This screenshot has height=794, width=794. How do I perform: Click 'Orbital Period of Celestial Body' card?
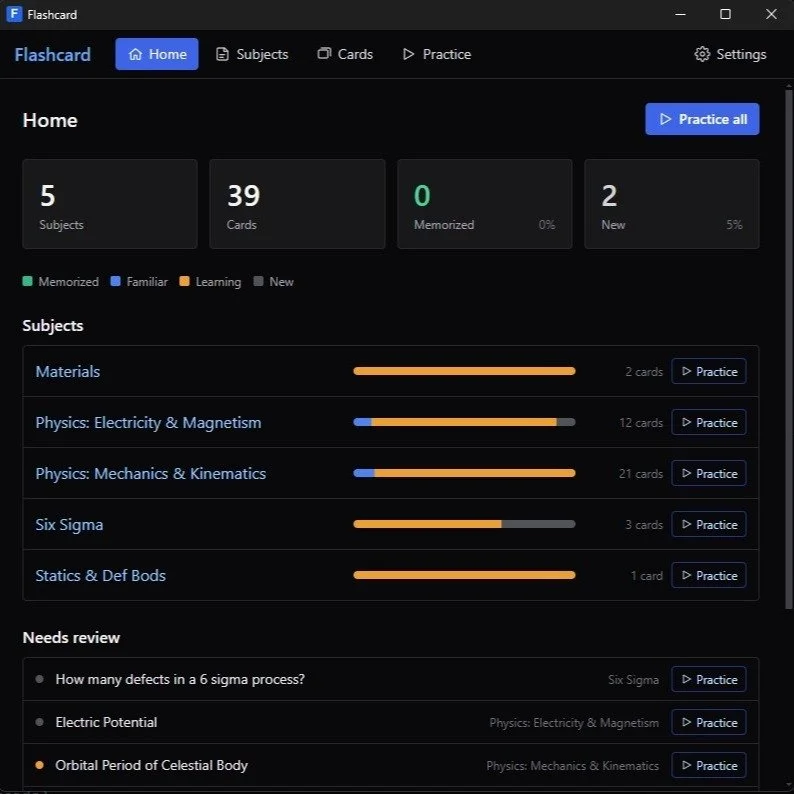[x=151, y=766]
